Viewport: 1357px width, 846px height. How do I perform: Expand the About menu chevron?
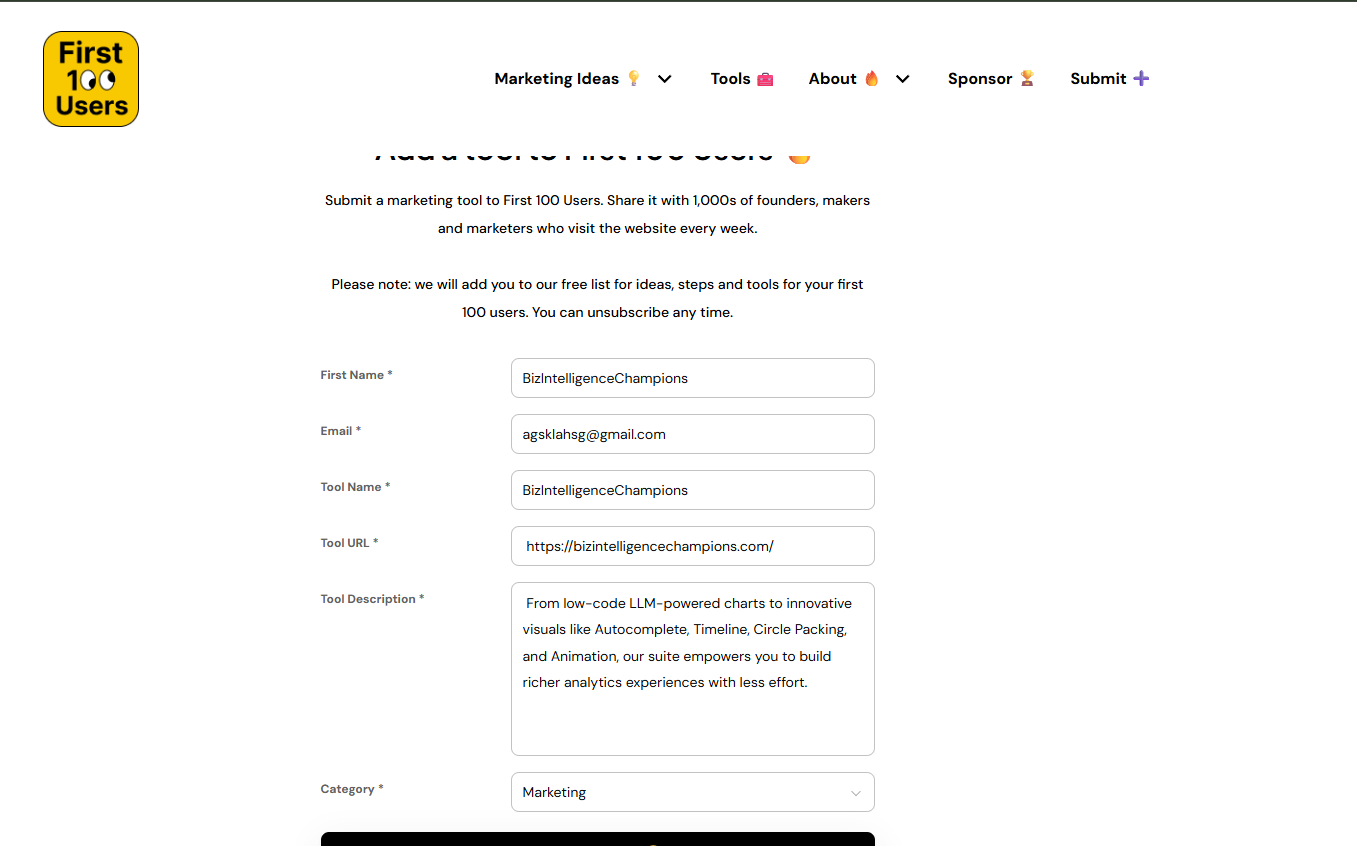[x=903, y=79]
